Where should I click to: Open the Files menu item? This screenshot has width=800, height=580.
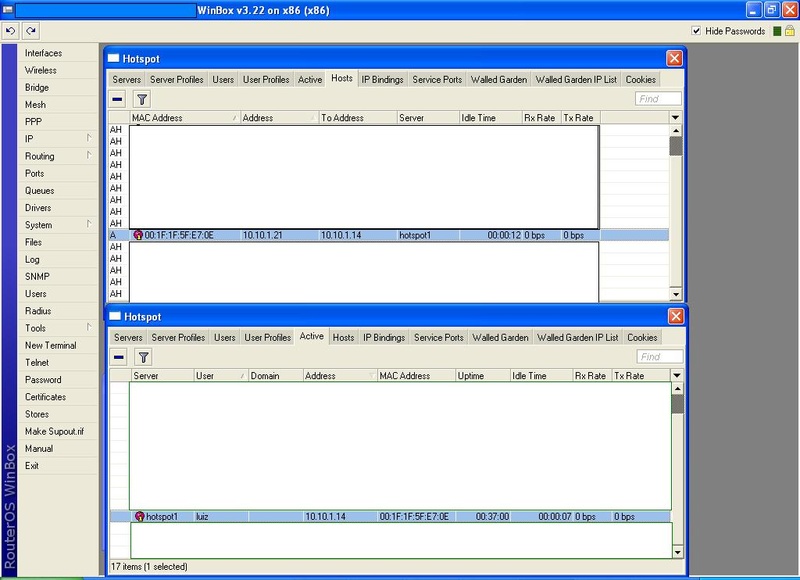coord(33,242)
